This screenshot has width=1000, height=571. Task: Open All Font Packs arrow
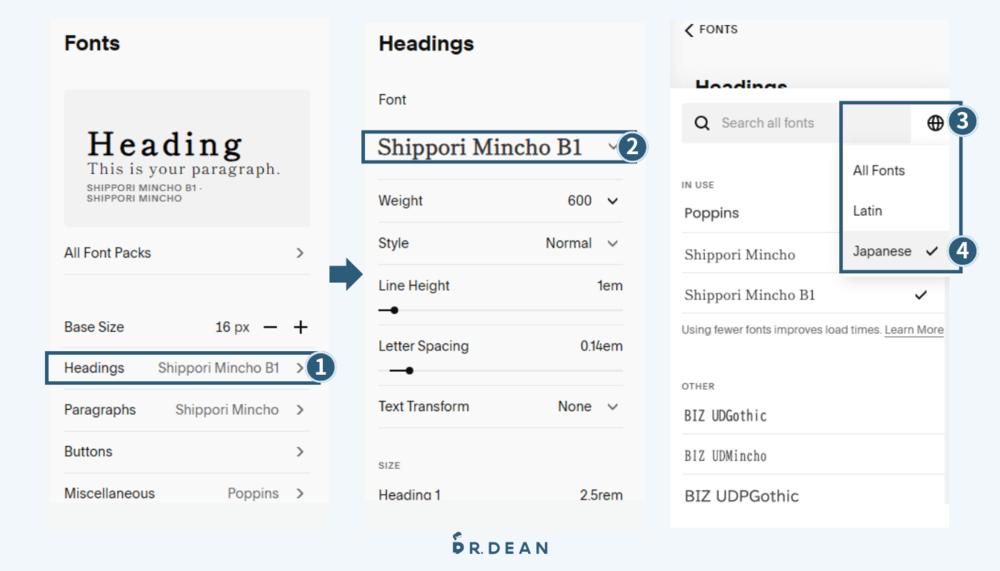[300, 253]
